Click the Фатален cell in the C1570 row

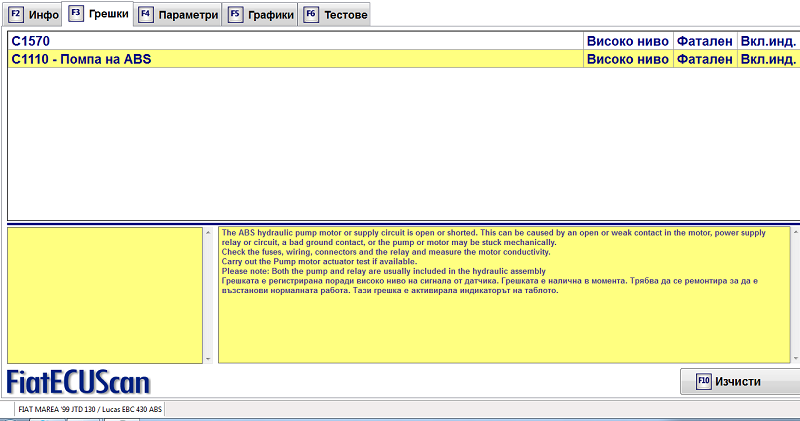tap(704, 41)
